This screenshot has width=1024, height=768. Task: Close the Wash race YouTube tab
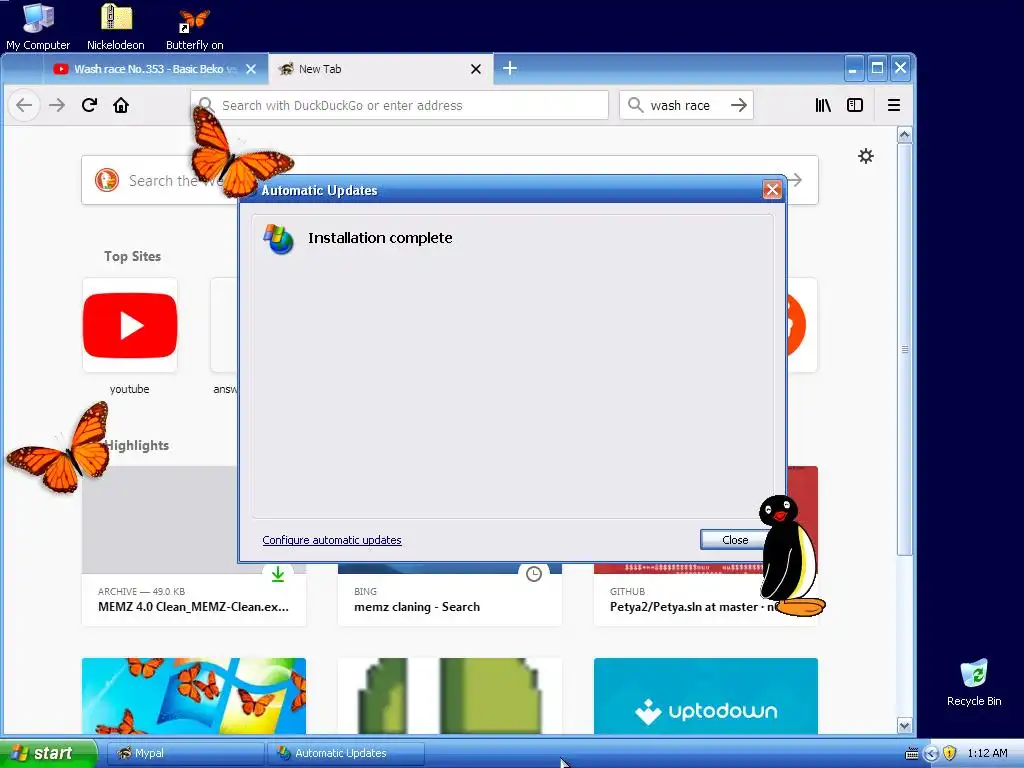[251, 69]
